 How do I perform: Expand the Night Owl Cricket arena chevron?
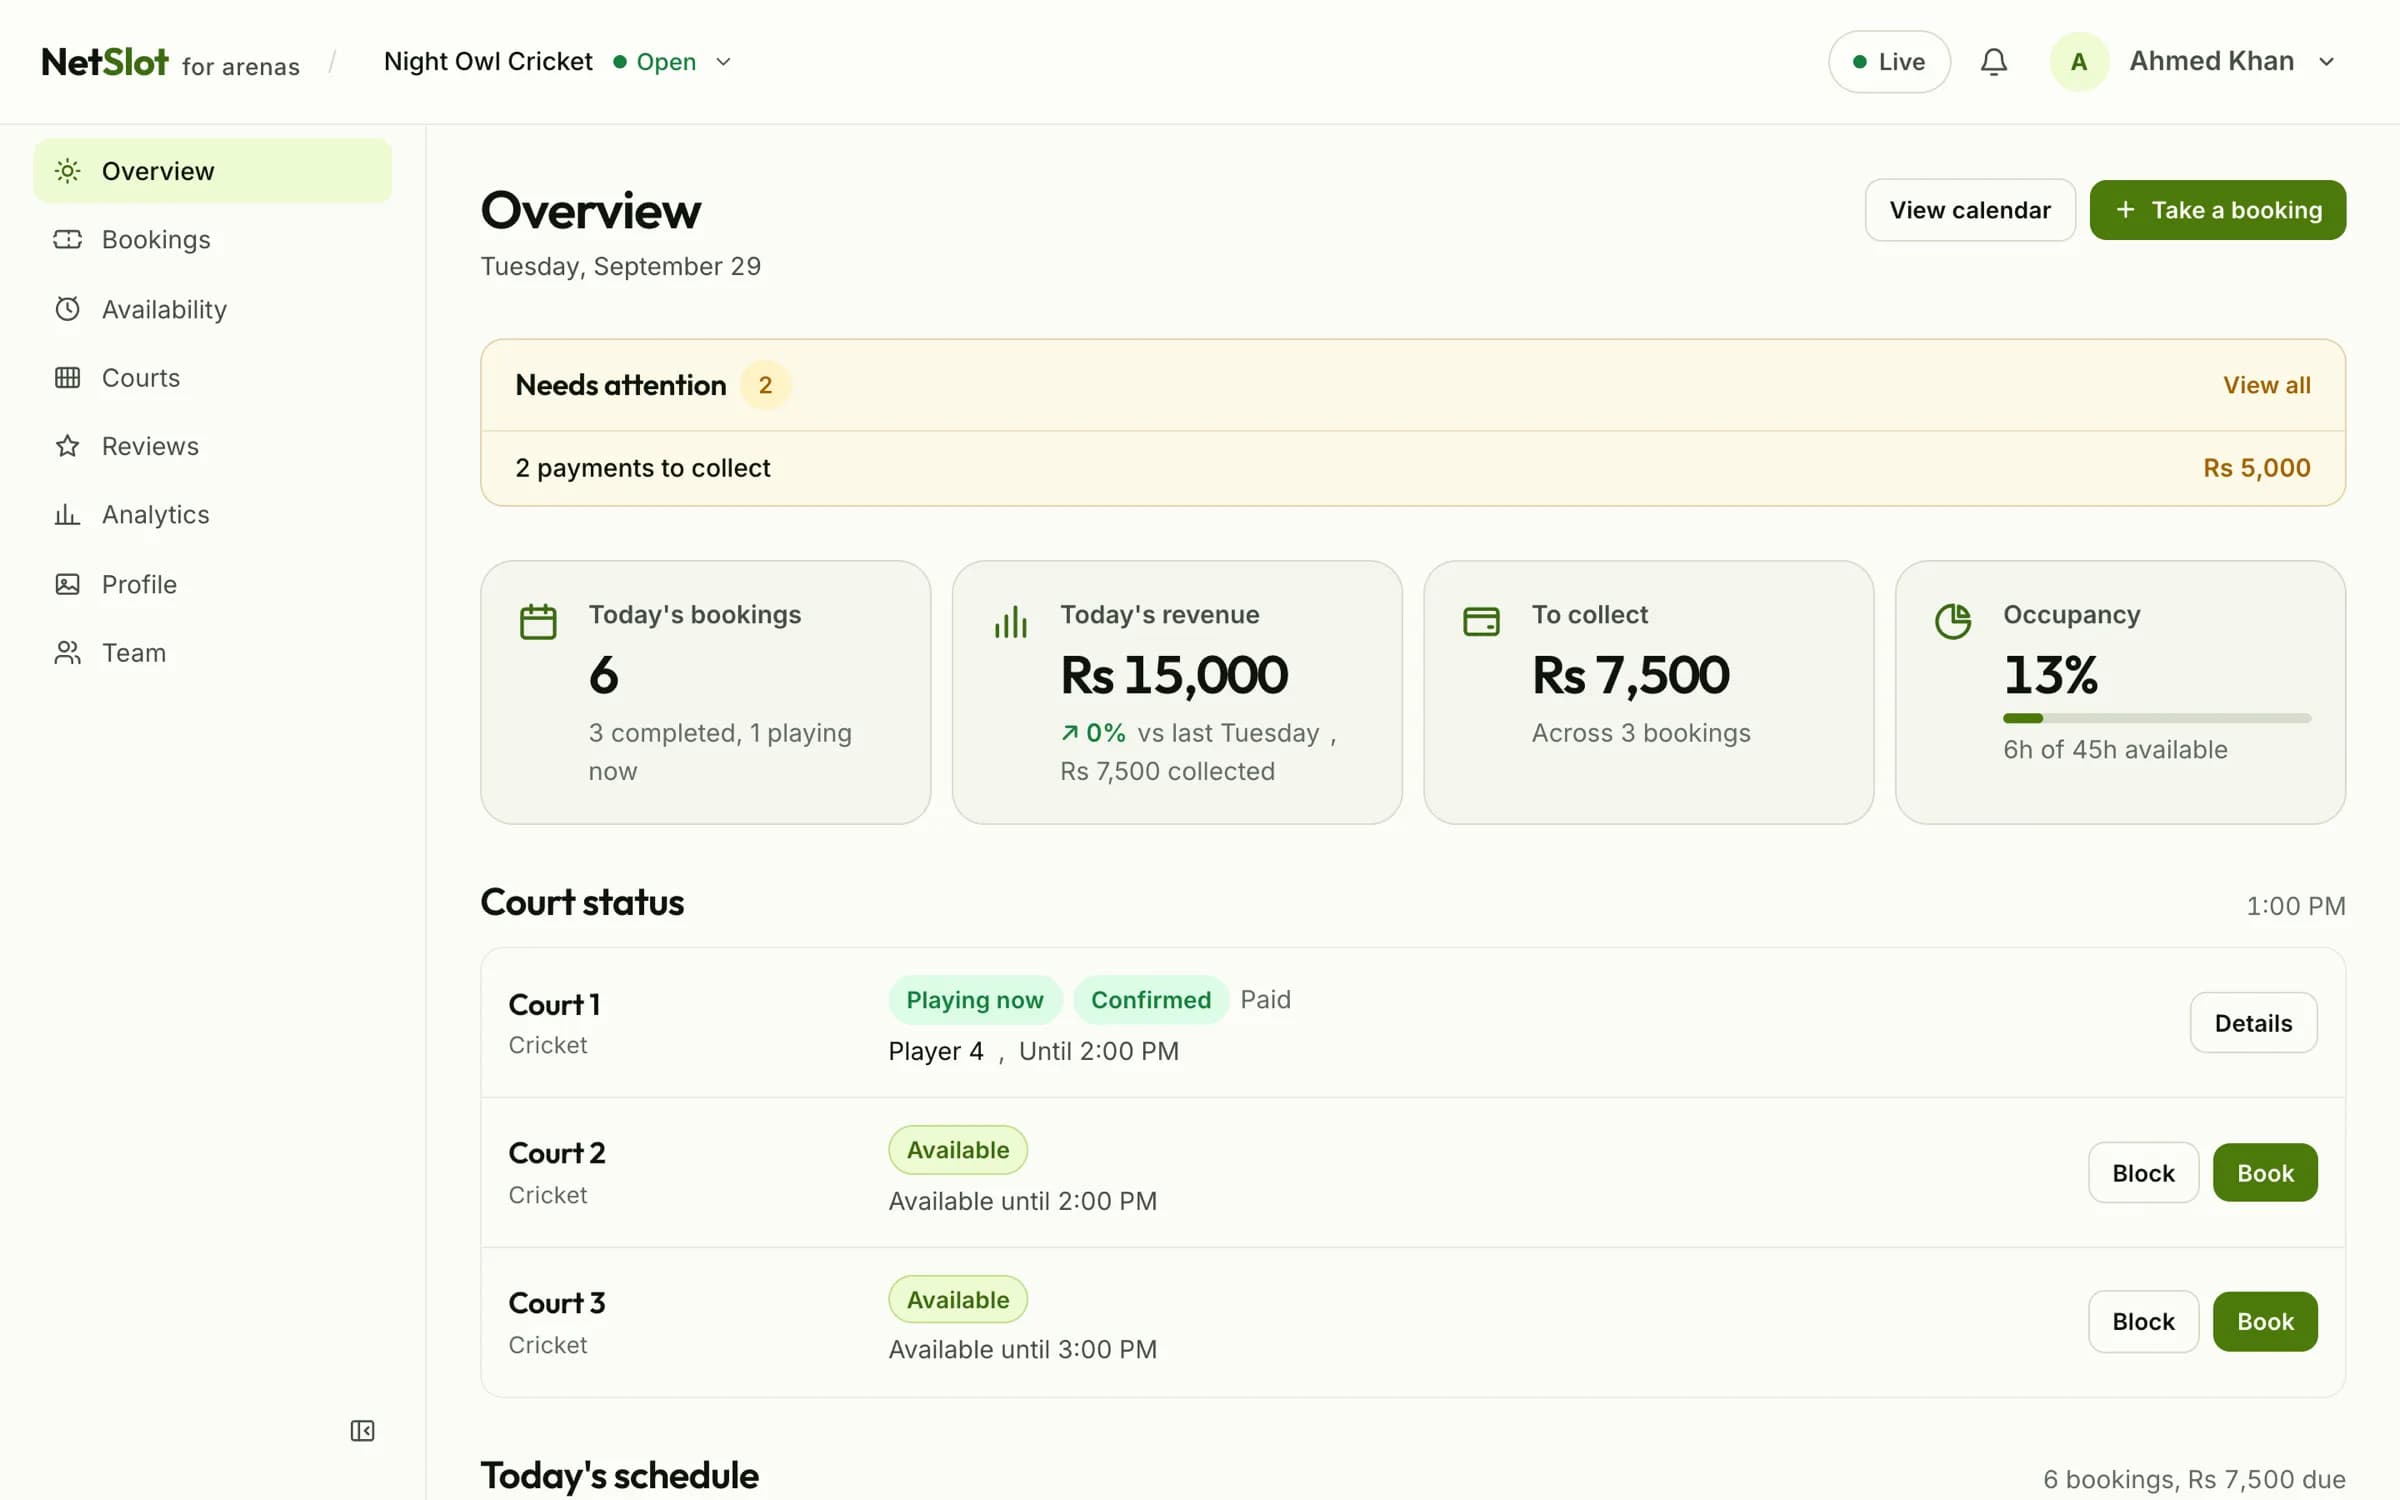[723, 62]
